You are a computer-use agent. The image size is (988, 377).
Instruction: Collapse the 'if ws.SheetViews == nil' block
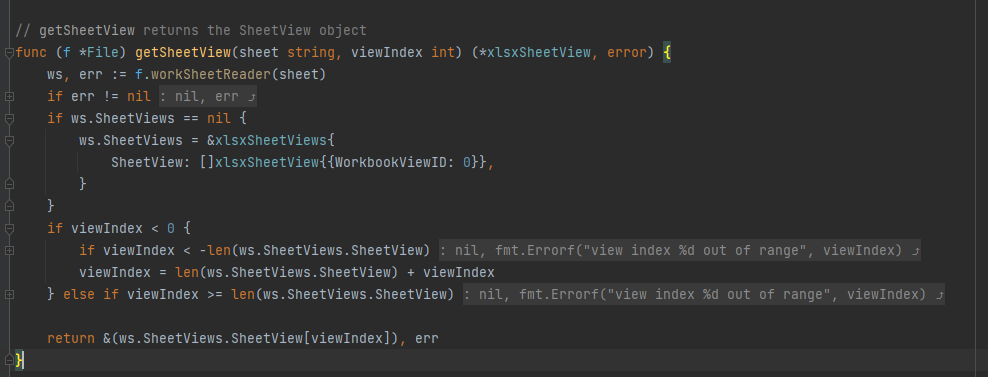click(9, 119)
